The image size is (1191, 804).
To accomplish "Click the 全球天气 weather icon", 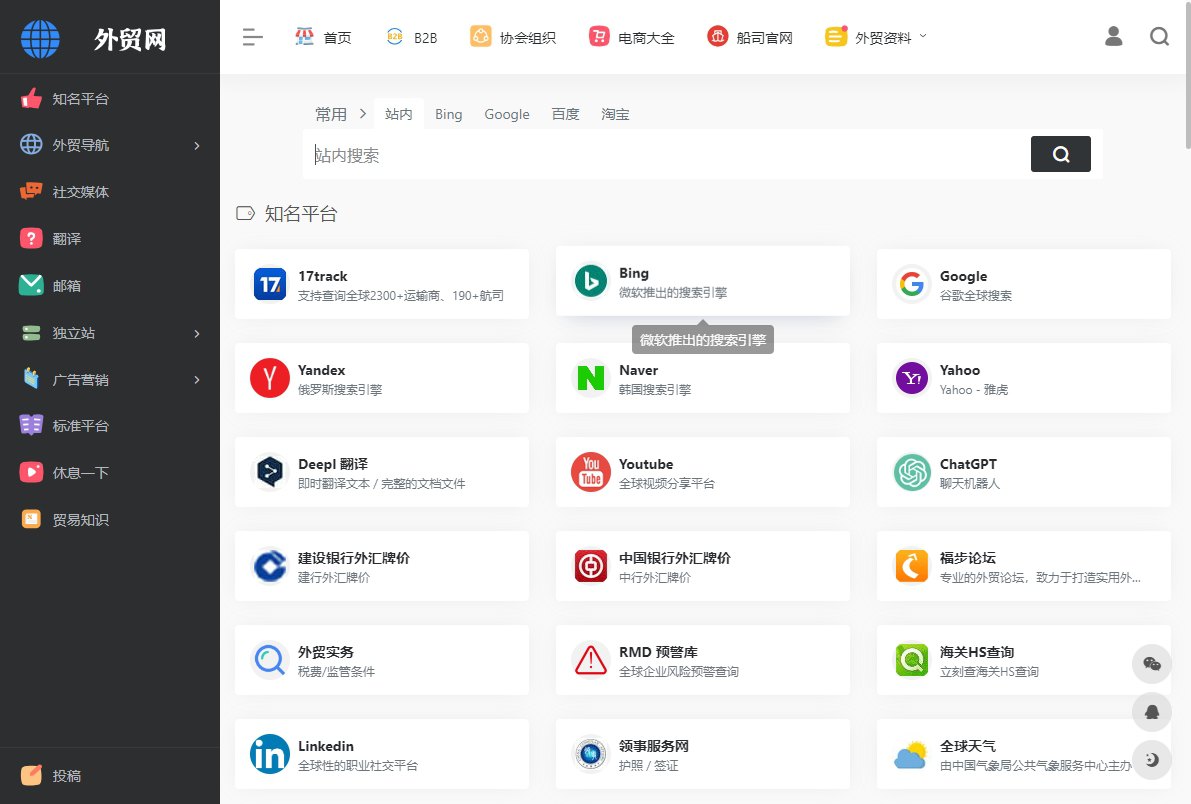I will pos(911,755).
